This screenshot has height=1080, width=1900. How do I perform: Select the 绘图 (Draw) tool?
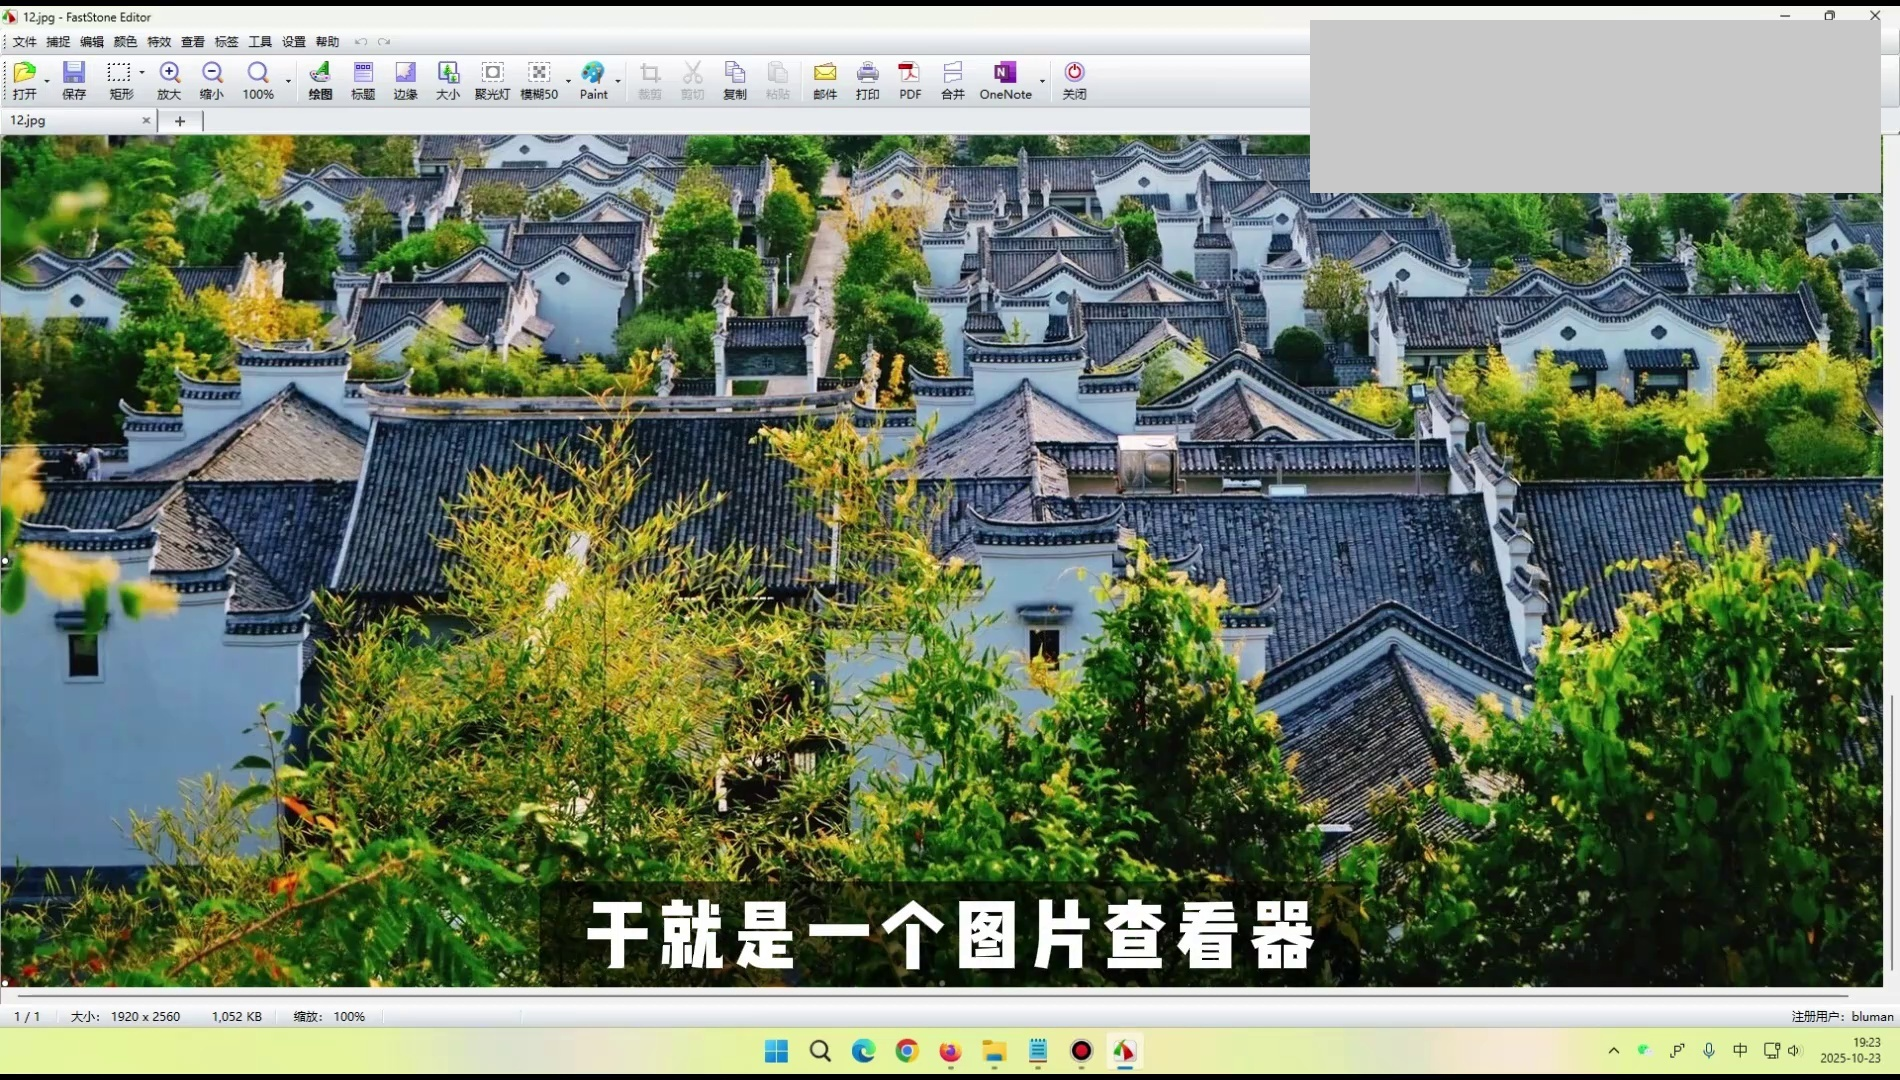pos(320,80)
